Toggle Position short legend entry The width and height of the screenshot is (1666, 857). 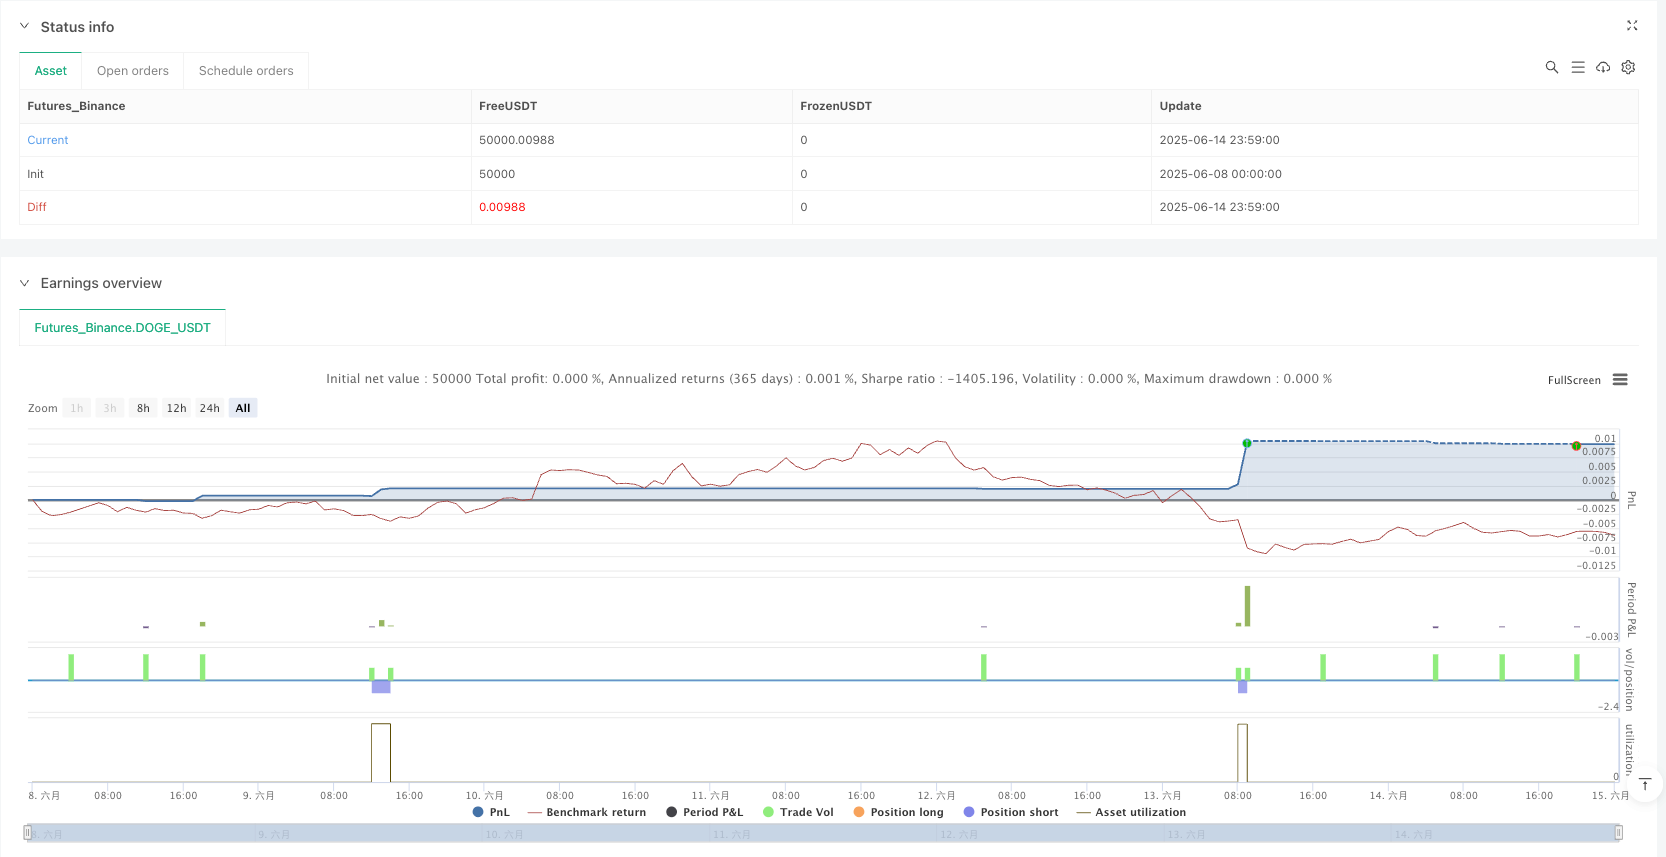(1010, 812)
